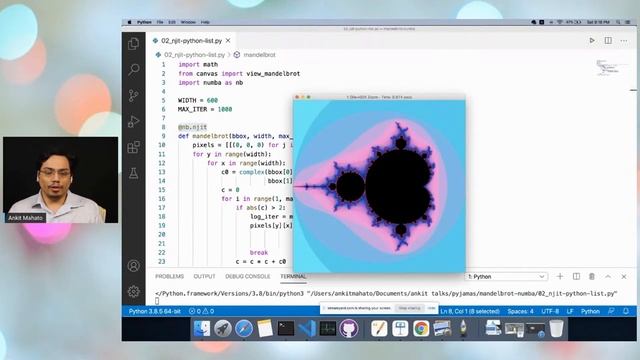Switch to the OUTPUT tab
Image resolution: width=640 pixels, height=360 pixels.
204,276
